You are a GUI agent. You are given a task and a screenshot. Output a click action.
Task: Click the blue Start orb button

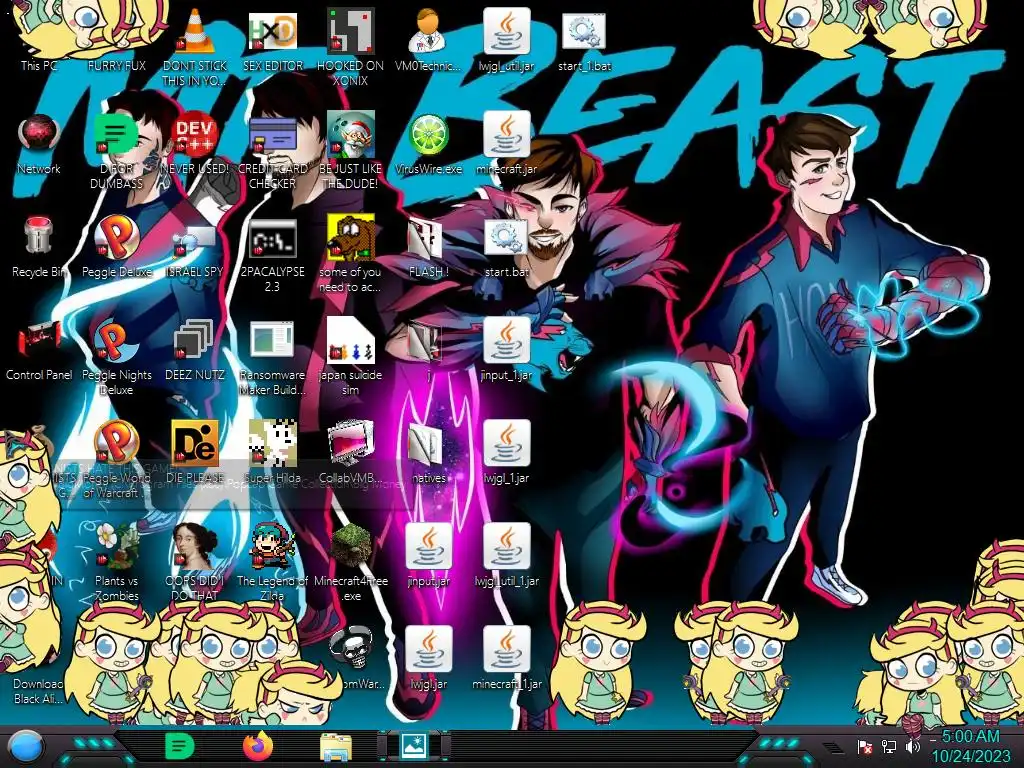point(26,747)
